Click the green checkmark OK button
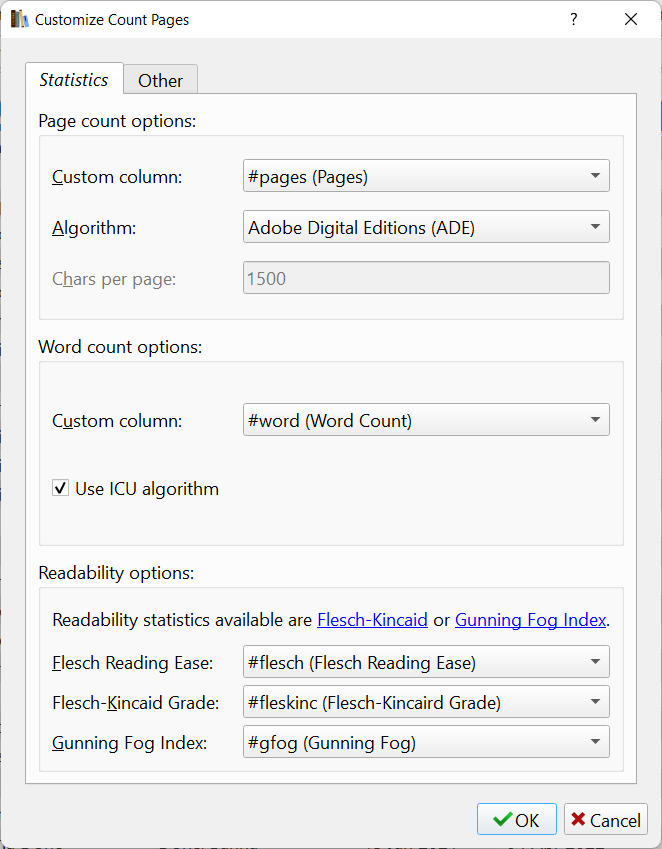This screenshot has height=849, width=662. click(x=516, y=819)
